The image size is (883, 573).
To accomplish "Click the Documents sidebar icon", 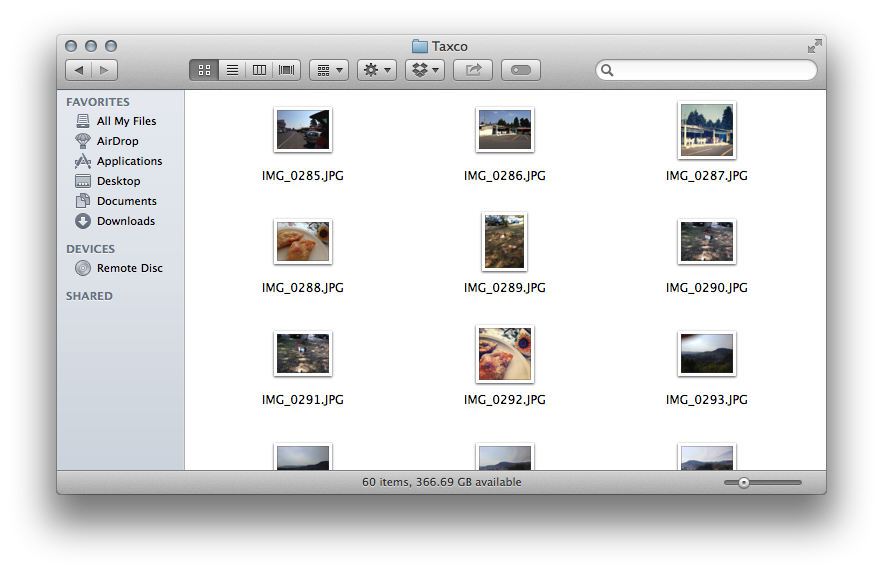I will 83,201.
